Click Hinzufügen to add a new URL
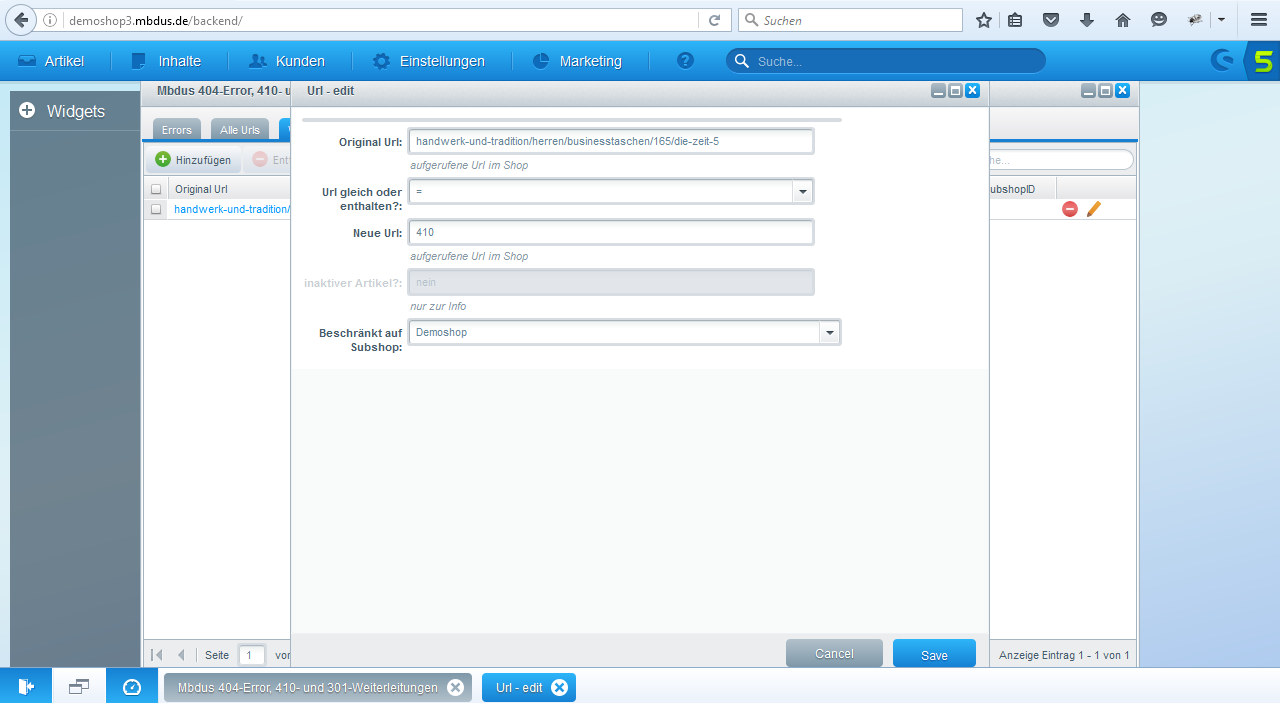The width and height of the screenshot is (1280, 703). click(x=193, y=159)
